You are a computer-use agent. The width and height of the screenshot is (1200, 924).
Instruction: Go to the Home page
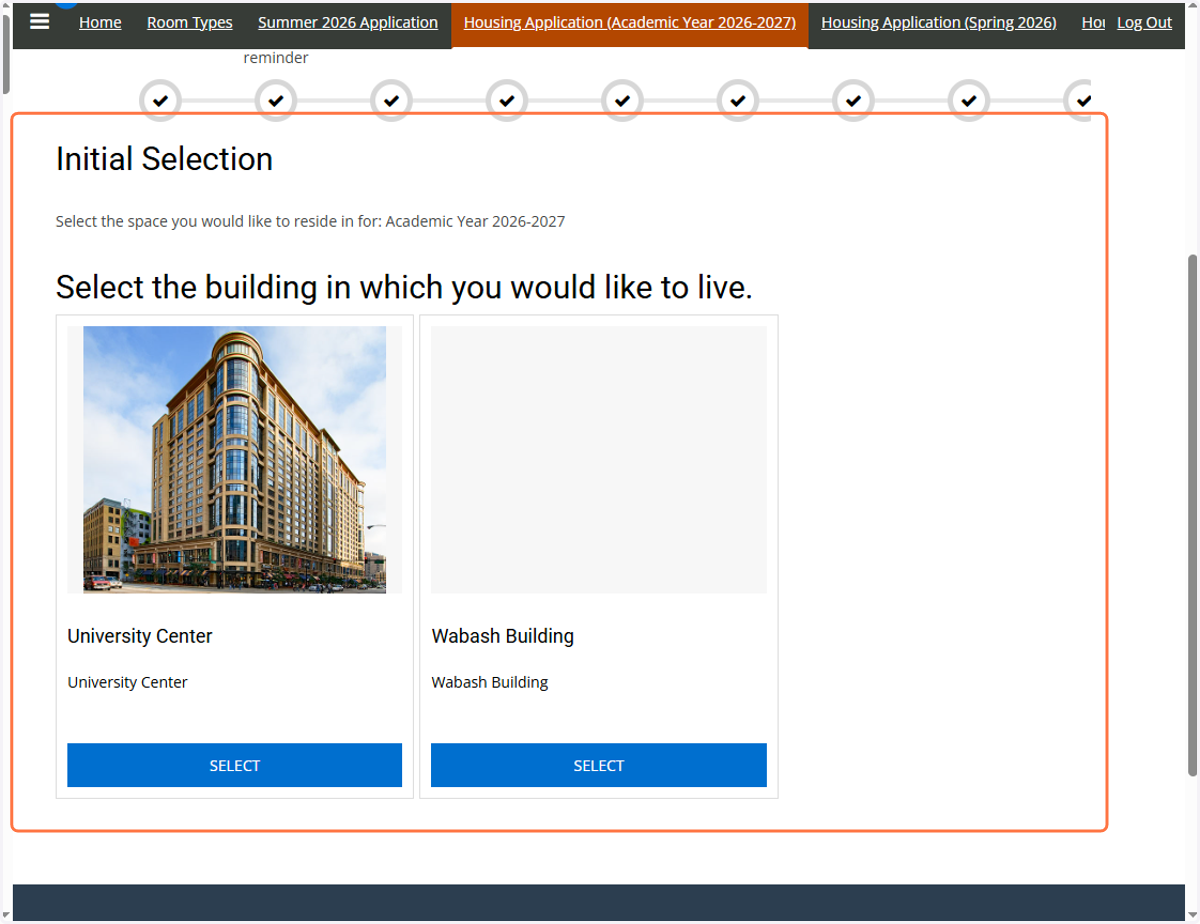pyautogui.click(x=100, y=22)
